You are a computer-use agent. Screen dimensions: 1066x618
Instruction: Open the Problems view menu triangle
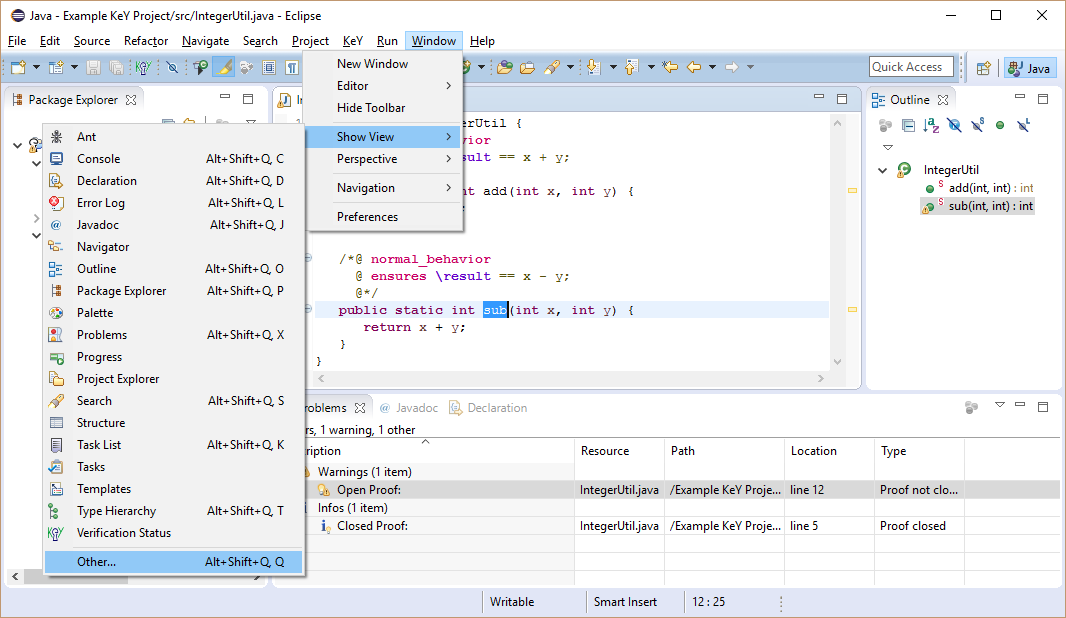[x=999, y=405]
